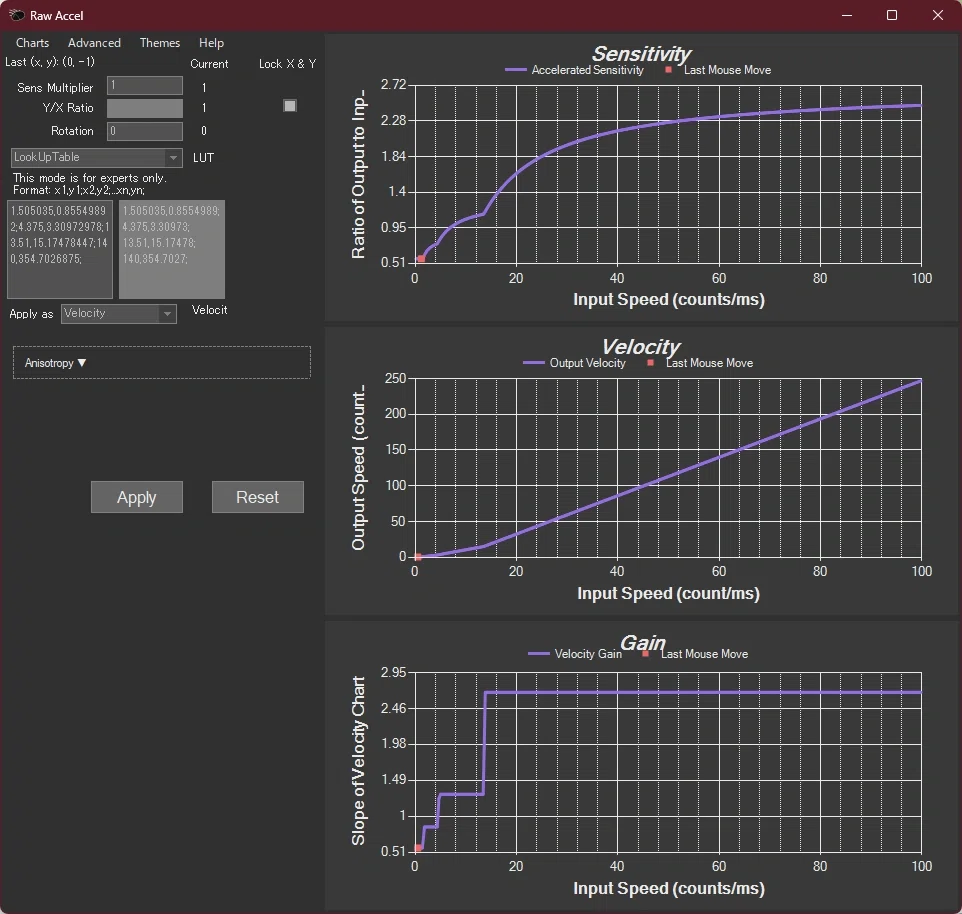The height and width of the screenshot is (914, 962).
Task: Click the 'This mode is for experts only.' note
Action: (x=90, y=178)
